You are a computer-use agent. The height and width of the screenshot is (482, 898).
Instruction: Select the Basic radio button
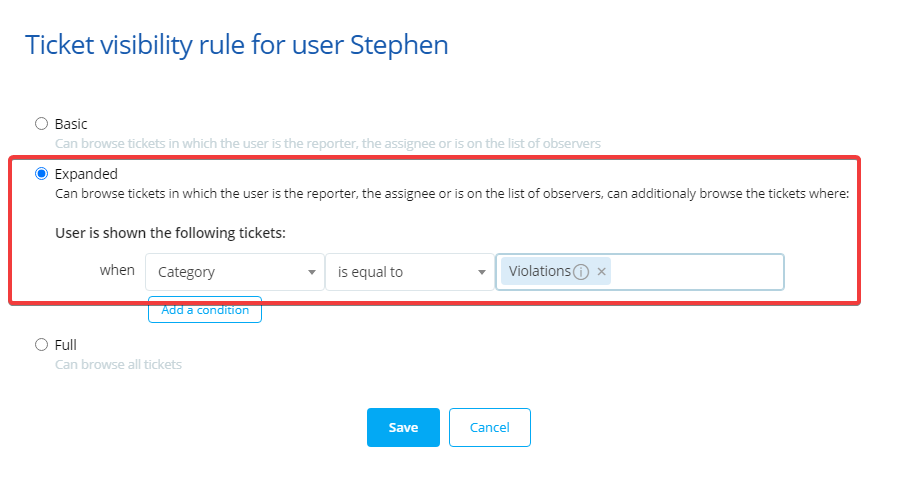(x=41, y=124)
